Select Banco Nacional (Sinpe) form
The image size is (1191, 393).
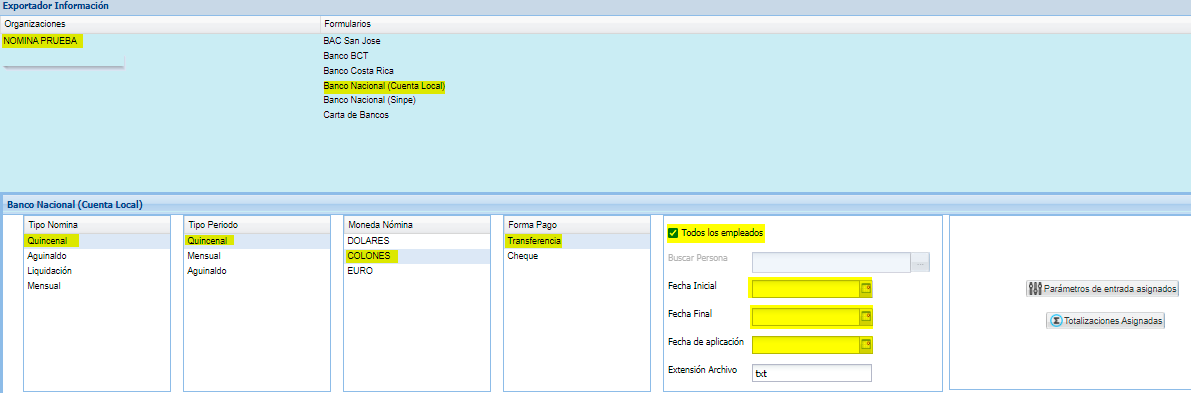(x=370, y=100)
